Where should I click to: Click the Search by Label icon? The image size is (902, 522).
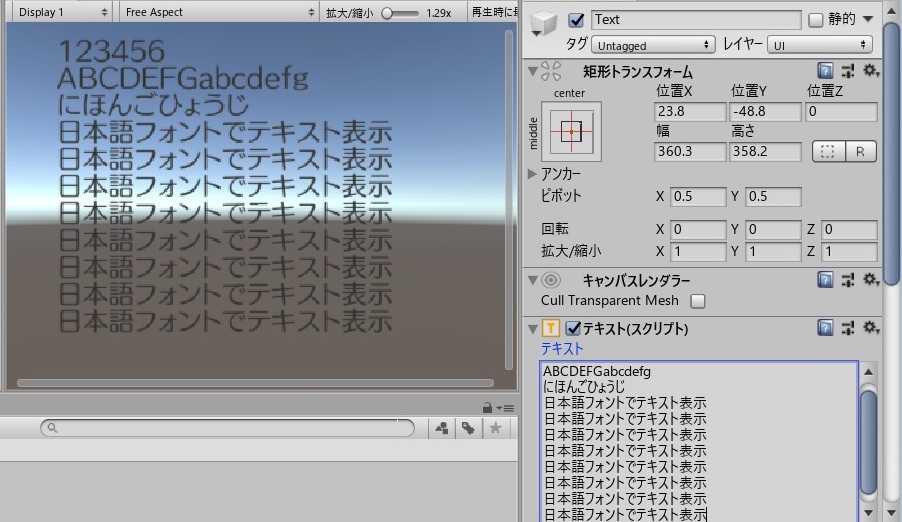tap(467, 428)
